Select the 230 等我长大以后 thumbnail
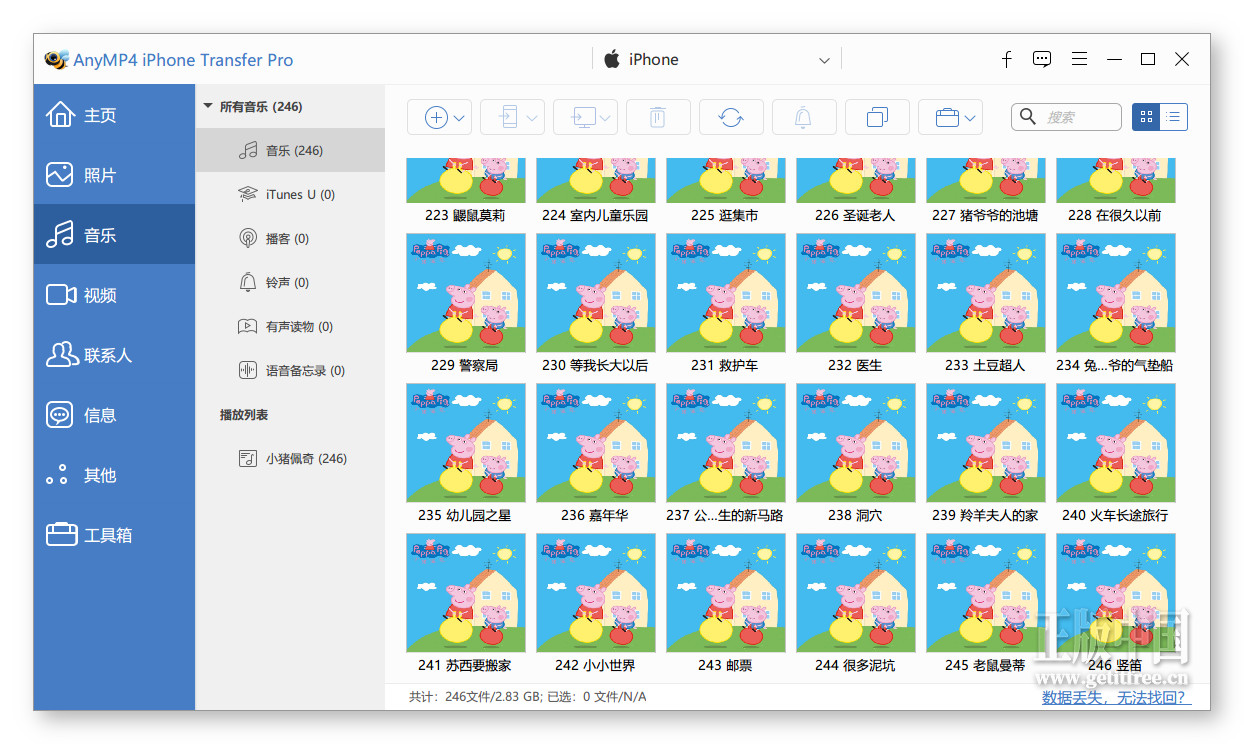The image size is (1244, 744). pyautogui.click(x=596, y=293)
